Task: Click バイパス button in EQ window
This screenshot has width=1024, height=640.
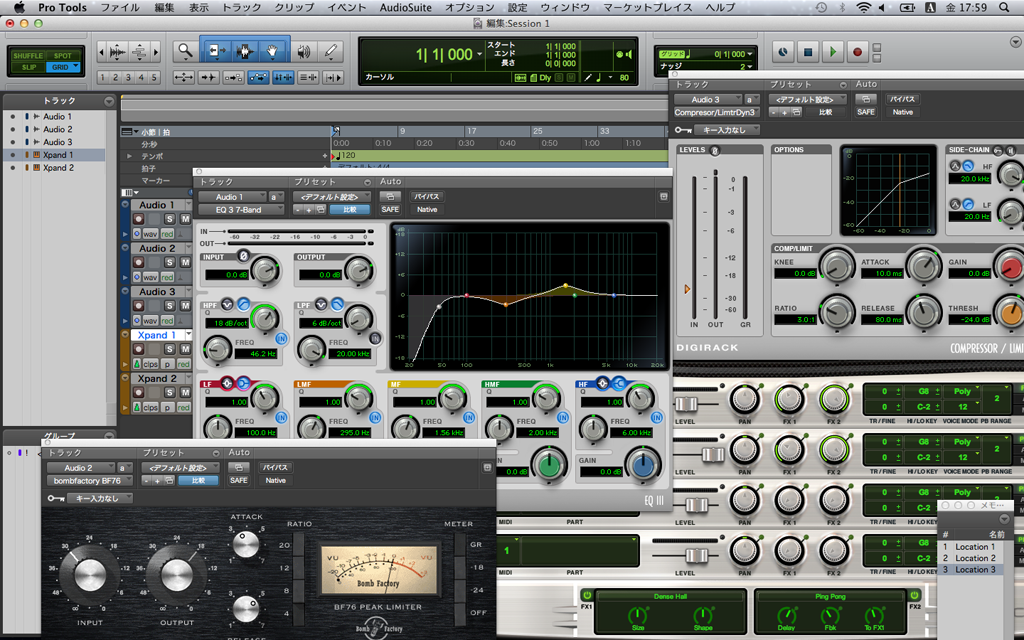Action: 426,197
